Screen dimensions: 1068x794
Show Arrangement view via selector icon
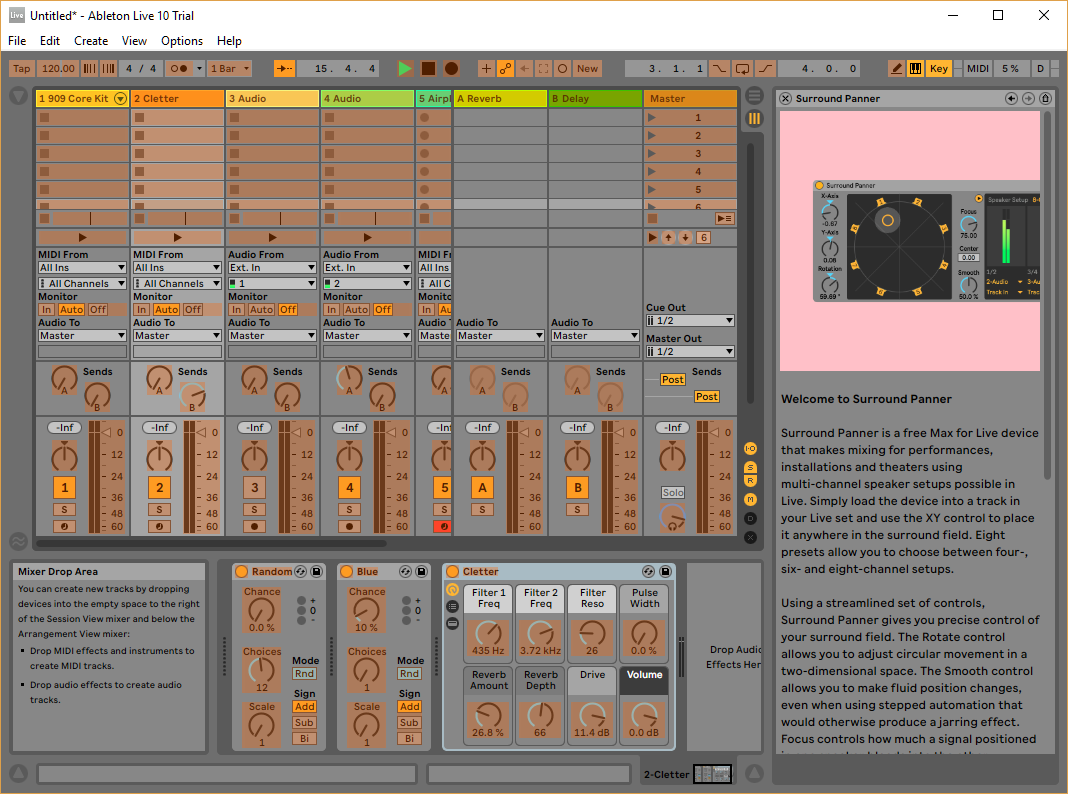(x=754, y=96)
